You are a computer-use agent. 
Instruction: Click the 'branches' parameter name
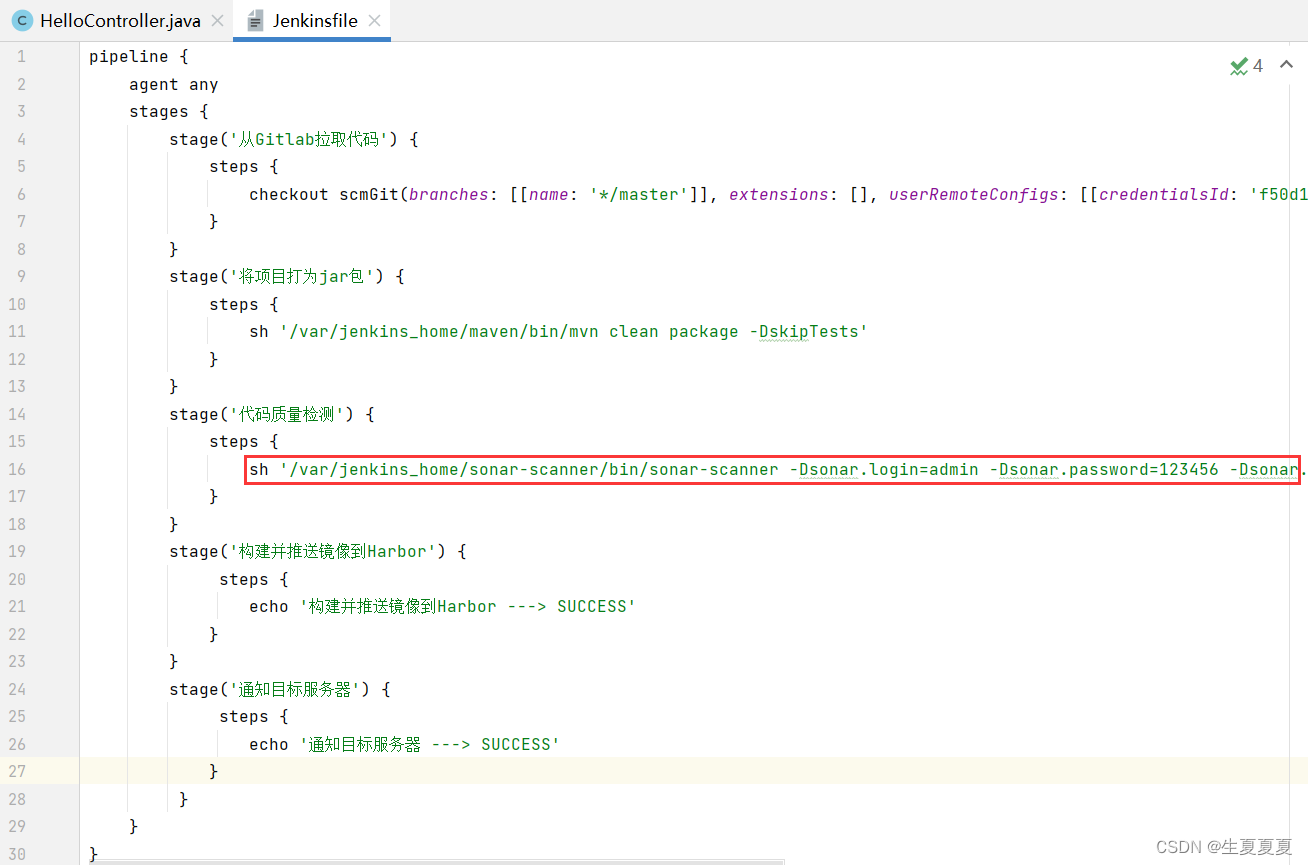pyautogui.click(x=448, y=195)
